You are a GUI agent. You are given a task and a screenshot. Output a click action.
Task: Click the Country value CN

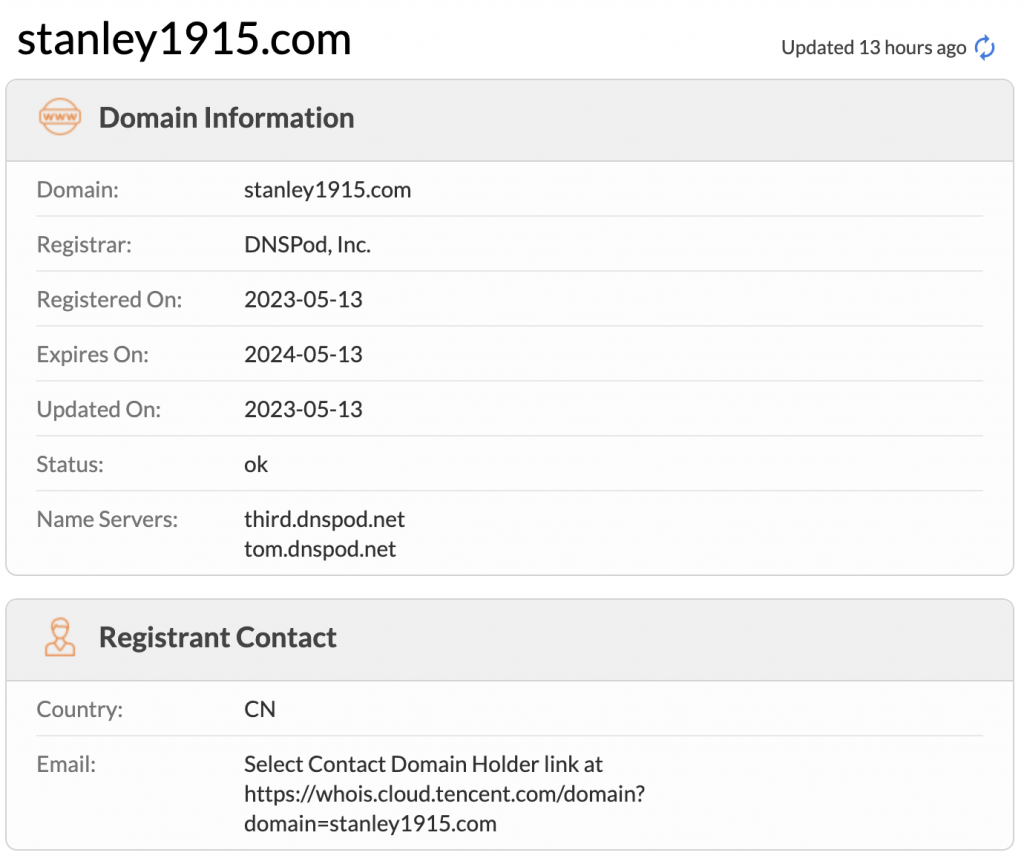260,710
